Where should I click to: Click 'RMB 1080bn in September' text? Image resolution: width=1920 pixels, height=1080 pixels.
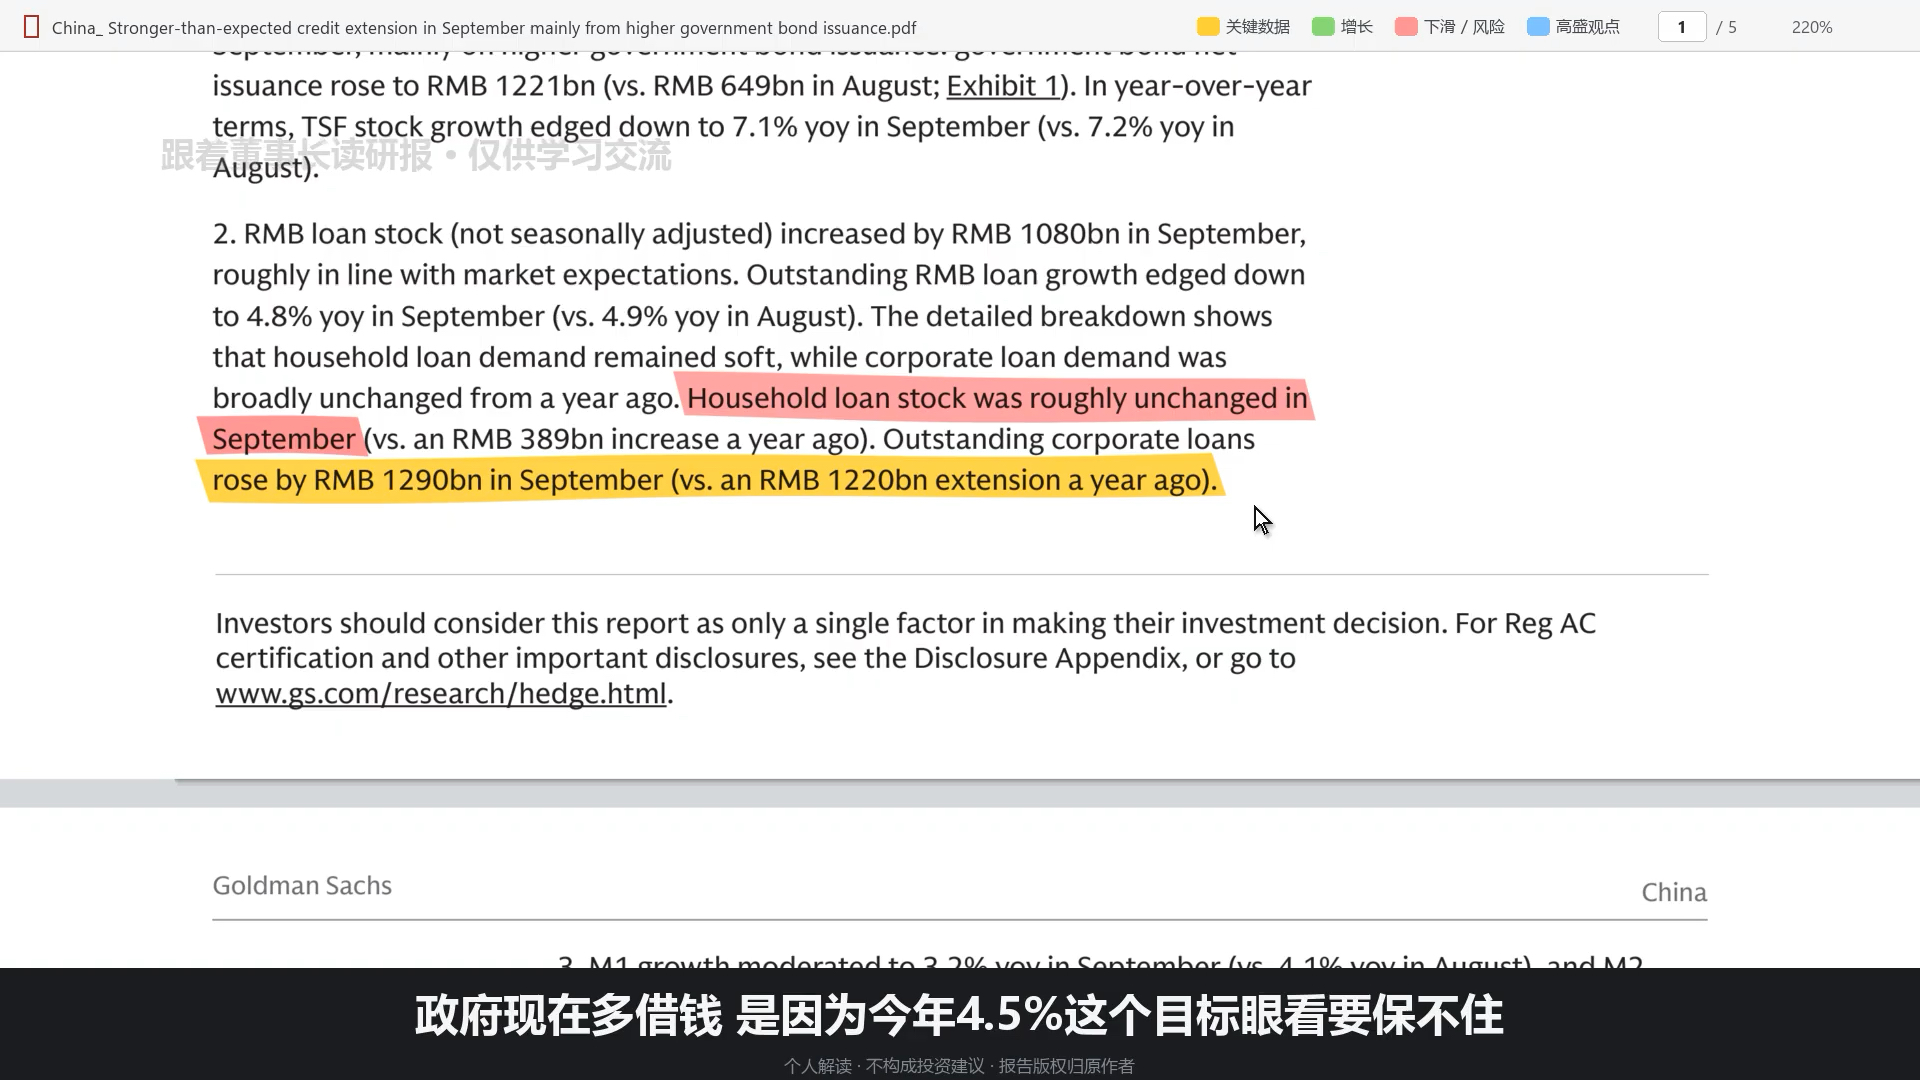(x=1125, y=234)
